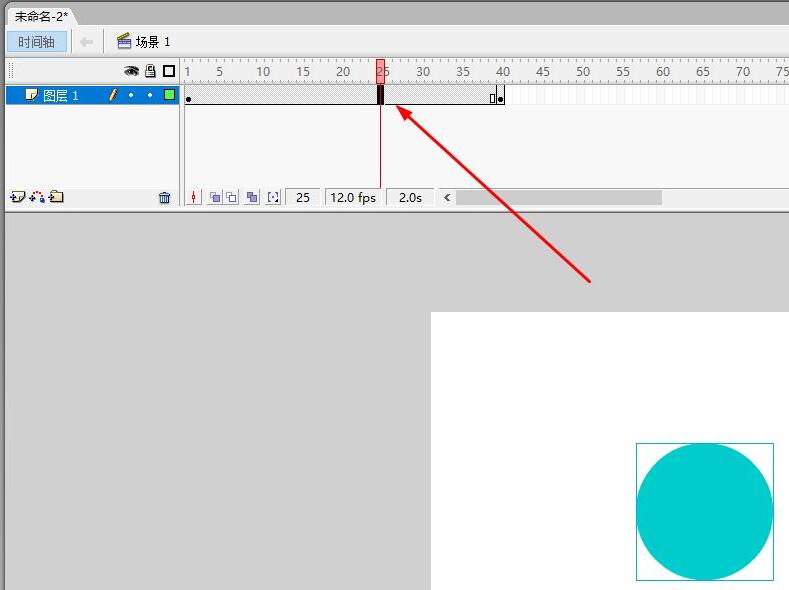Click green outline color swatch of 图层 1
Screen dimensions: 789x590
[170, 95]
